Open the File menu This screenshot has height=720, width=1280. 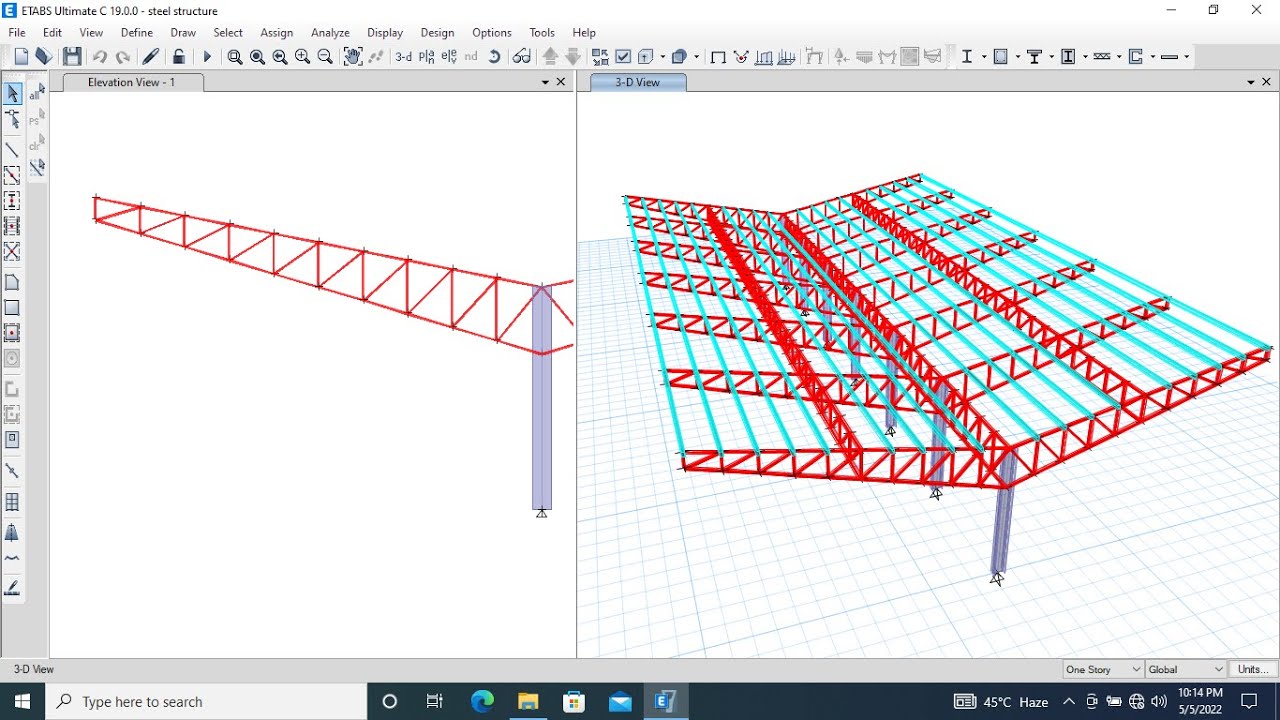tap(17, 32)
